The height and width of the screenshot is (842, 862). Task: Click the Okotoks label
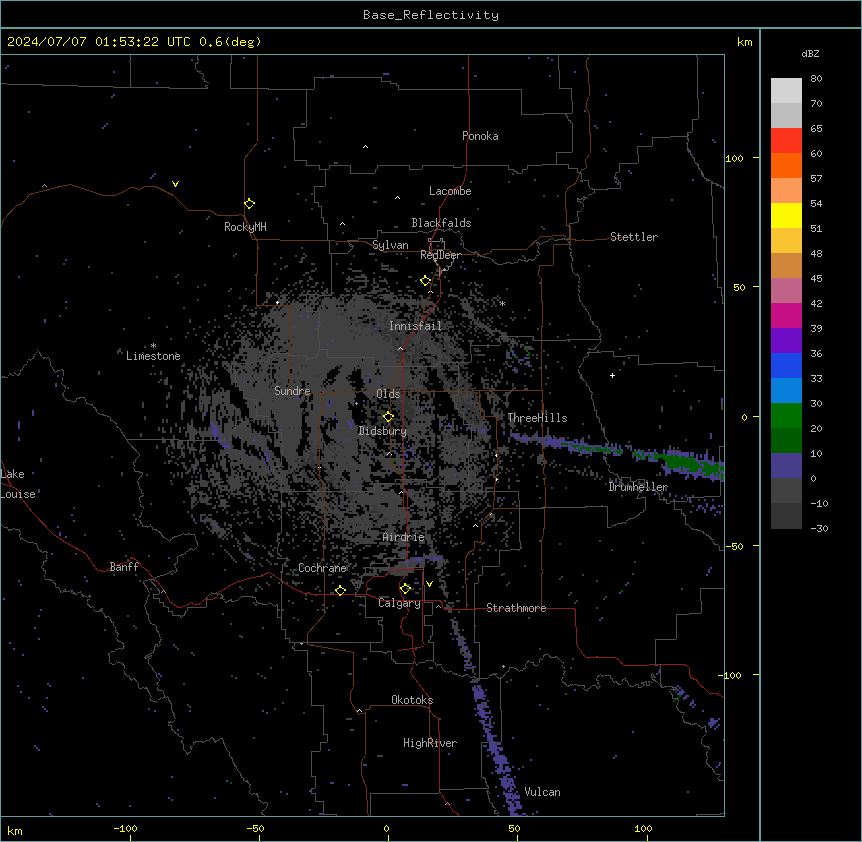412,700
